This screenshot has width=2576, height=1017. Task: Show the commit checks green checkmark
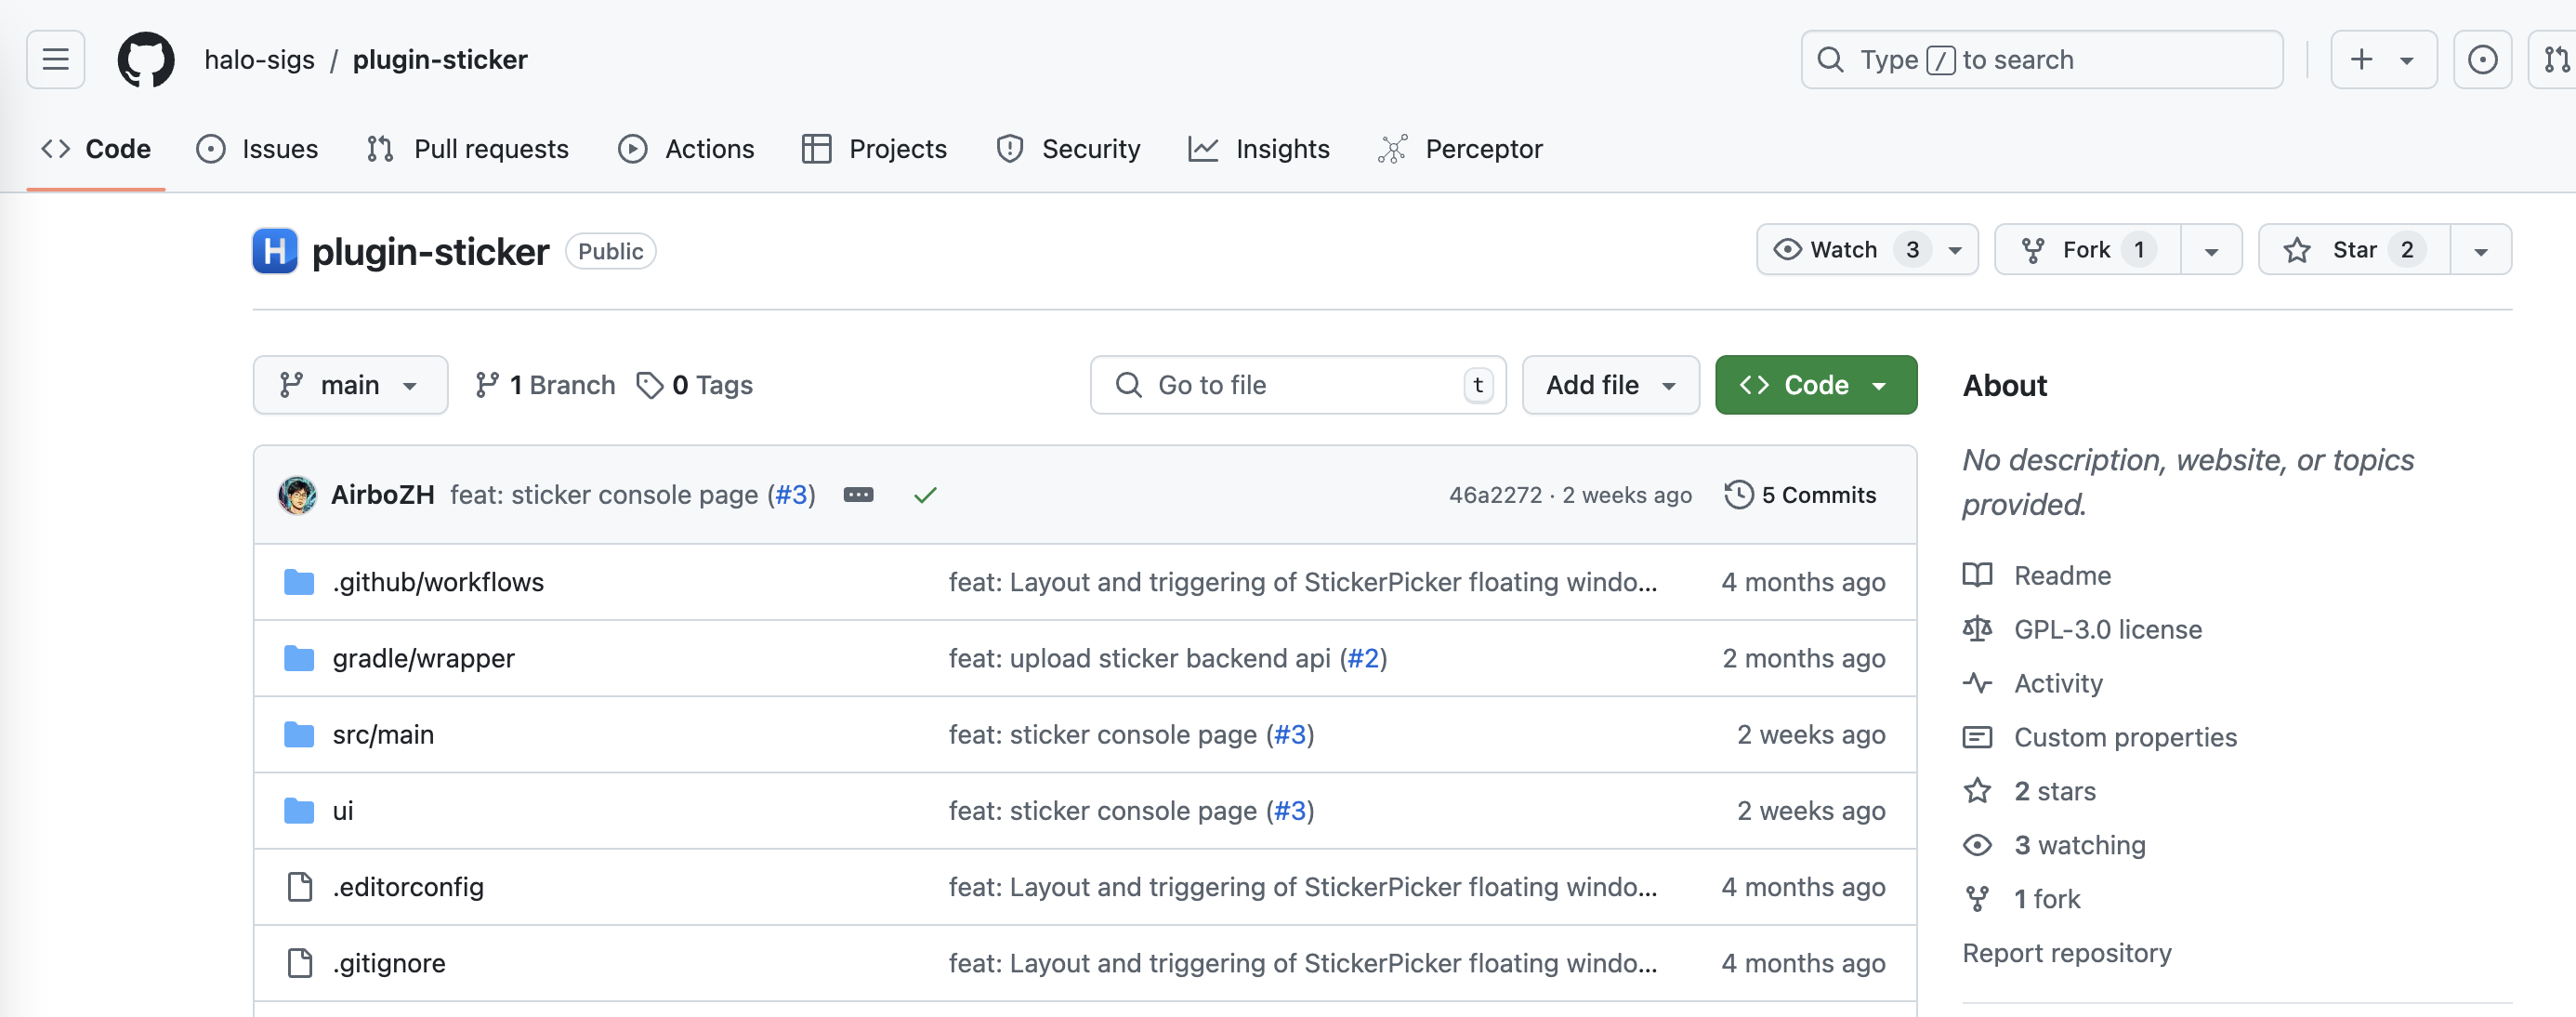point(925,495)
